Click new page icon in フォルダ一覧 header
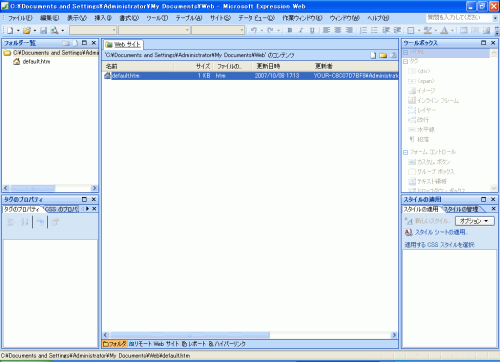 pos(75,43)
